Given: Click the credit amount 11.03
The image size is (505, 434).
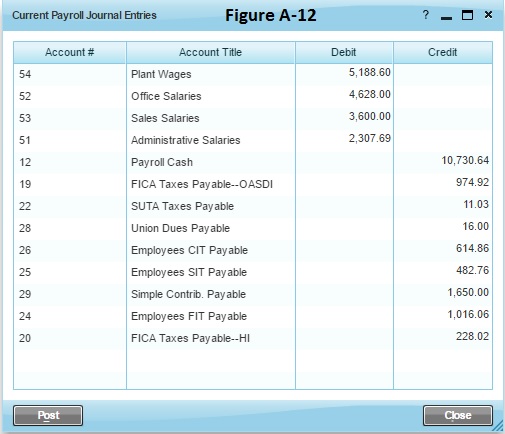Looking at the screenshot, I should point(476,204).
